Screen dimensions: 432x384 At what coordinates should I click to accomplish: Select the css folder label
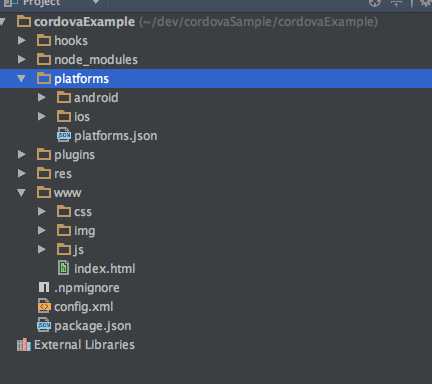pos(83,212)
